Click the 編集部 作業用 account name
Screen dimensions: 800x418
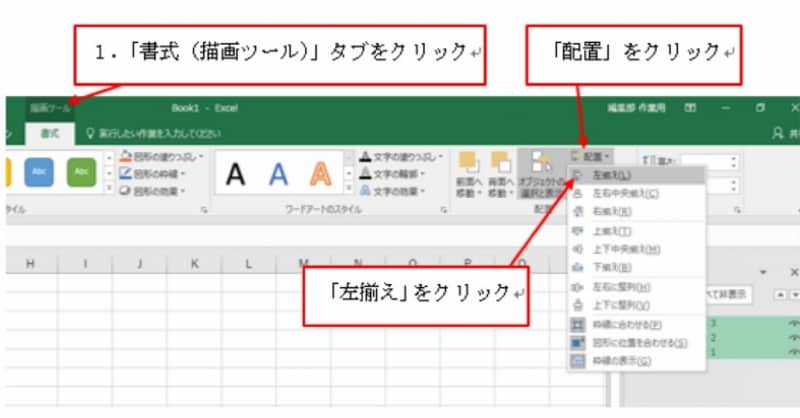636,108
